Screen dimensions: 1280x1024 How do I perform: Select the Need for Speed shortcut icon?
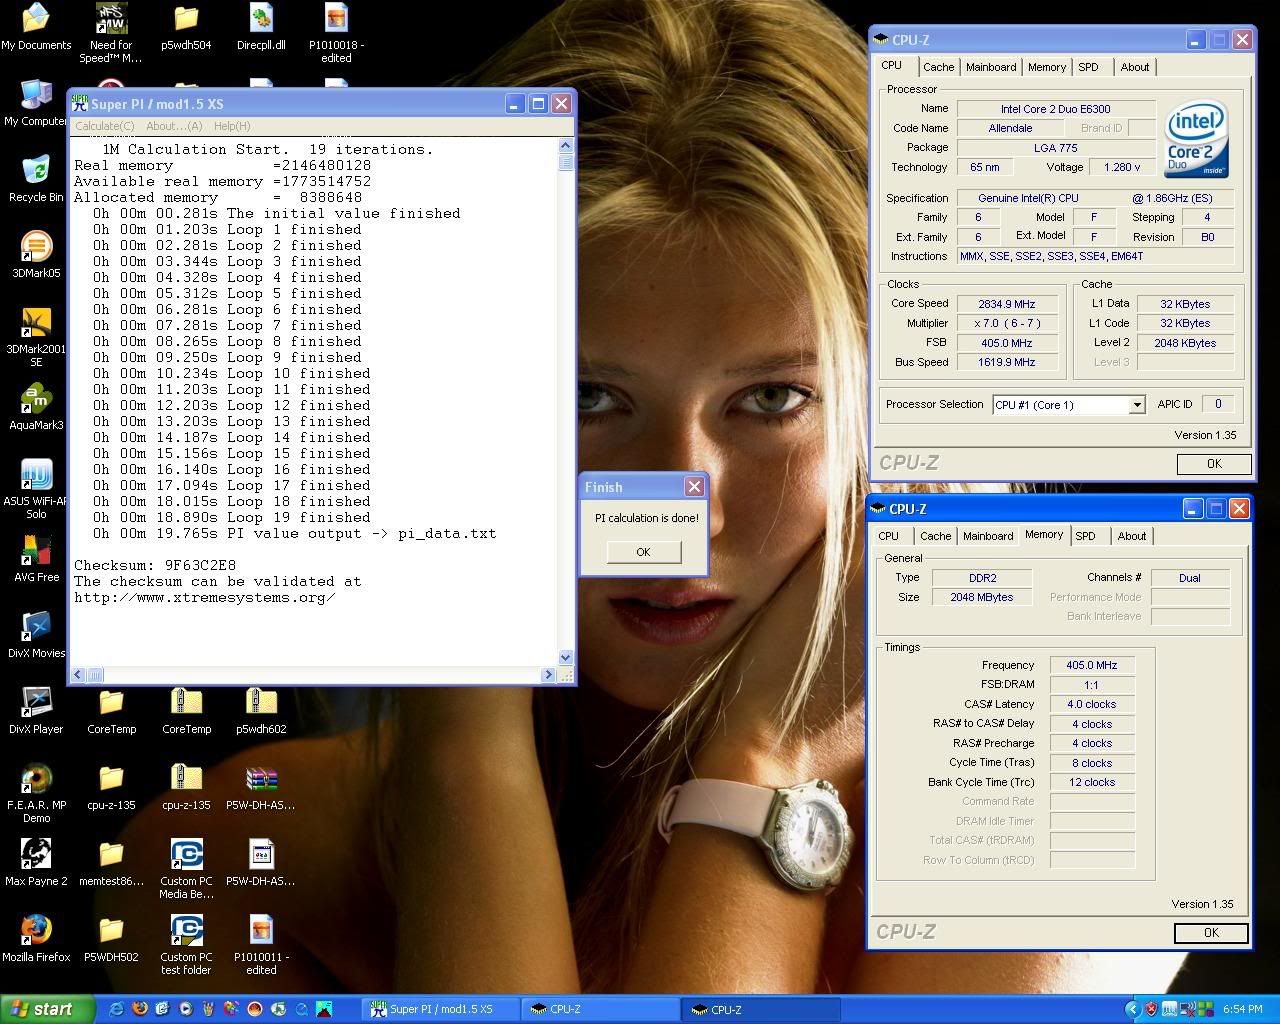coord(111,32)
